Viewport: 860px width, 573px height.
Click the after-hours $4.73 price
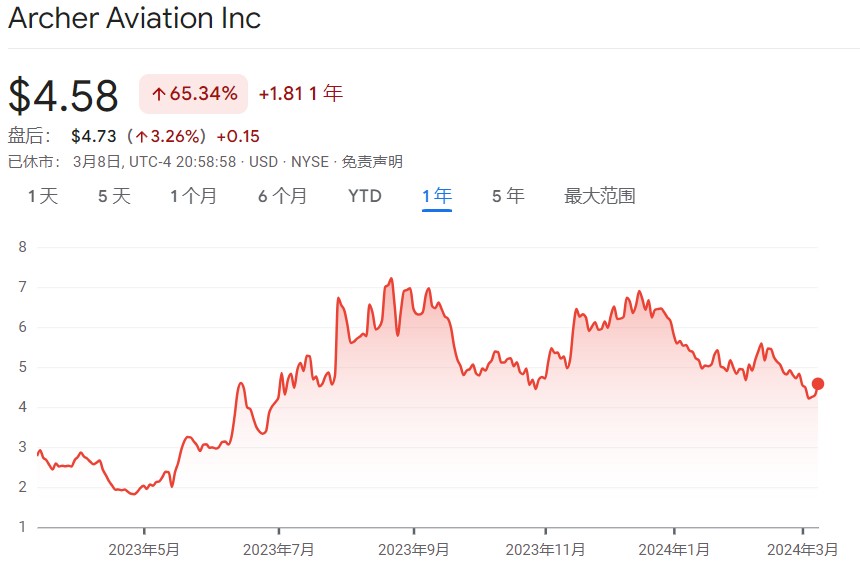click(x=94, y=136)
